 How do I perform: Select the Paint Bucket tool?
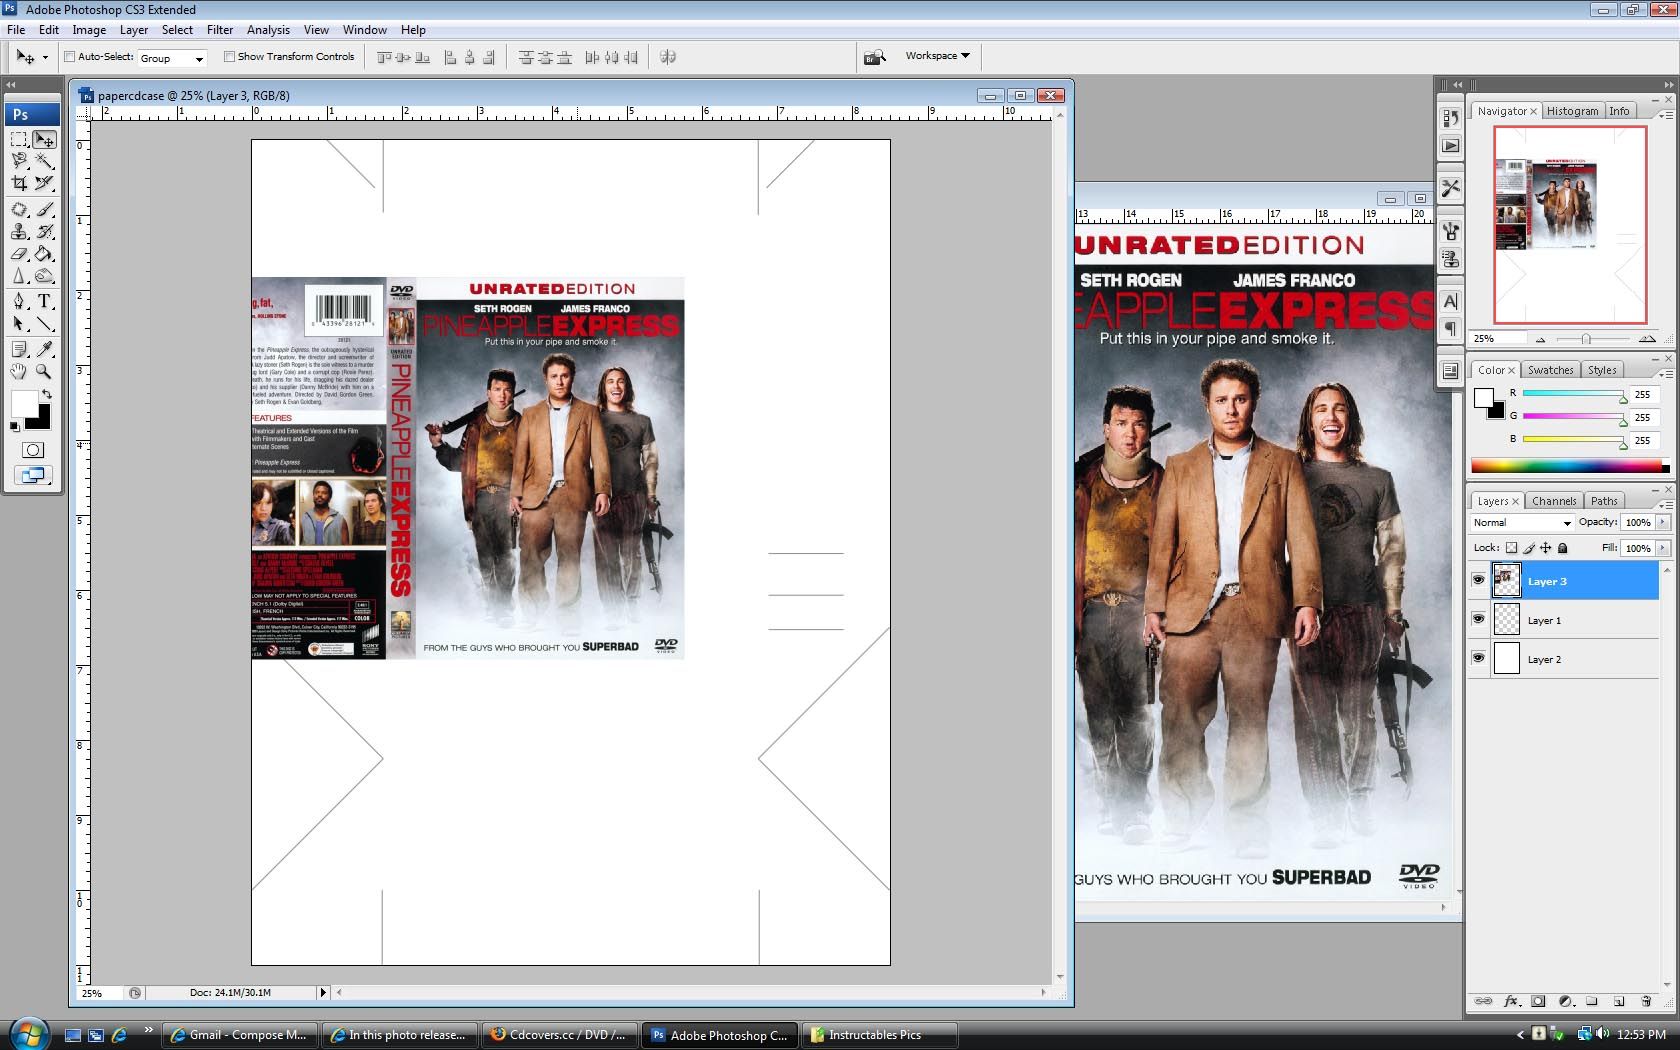click(44, 254)
